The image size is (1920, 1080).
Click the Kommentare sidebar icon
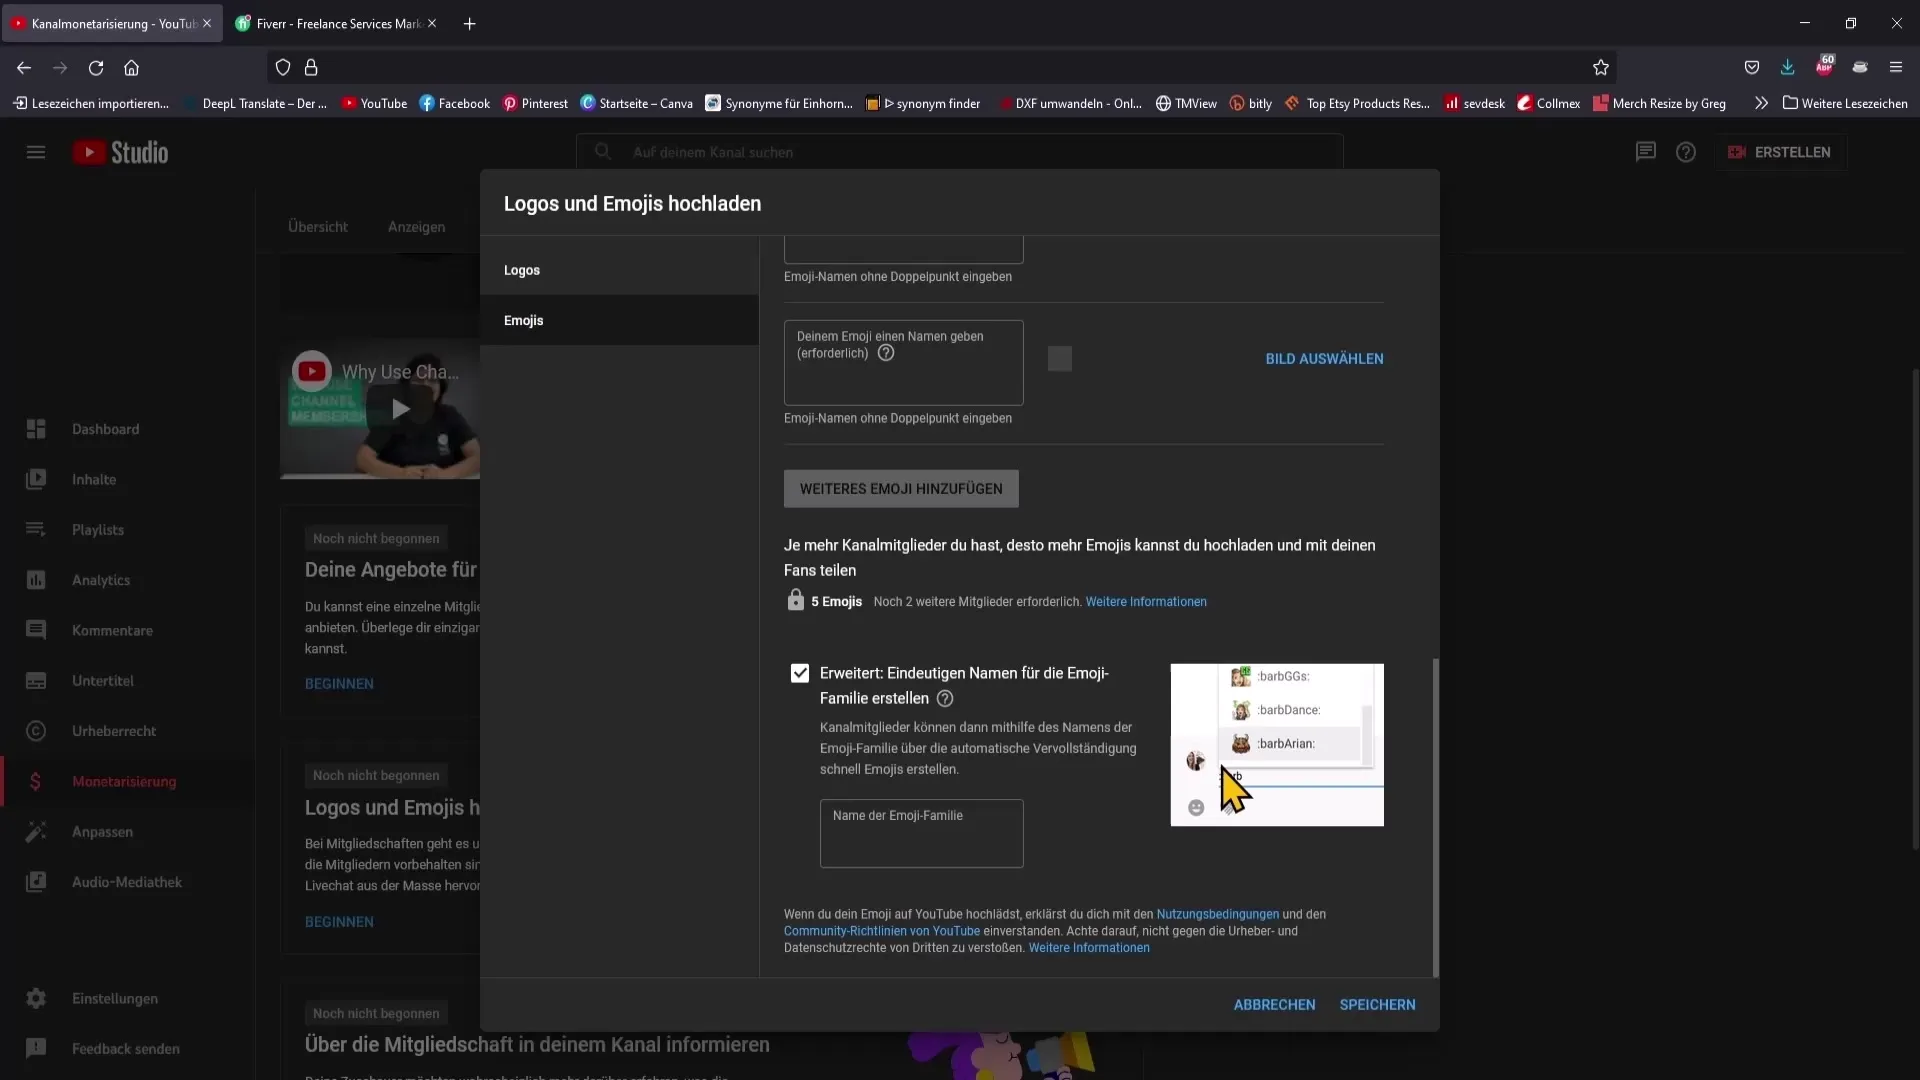(36, 629)
